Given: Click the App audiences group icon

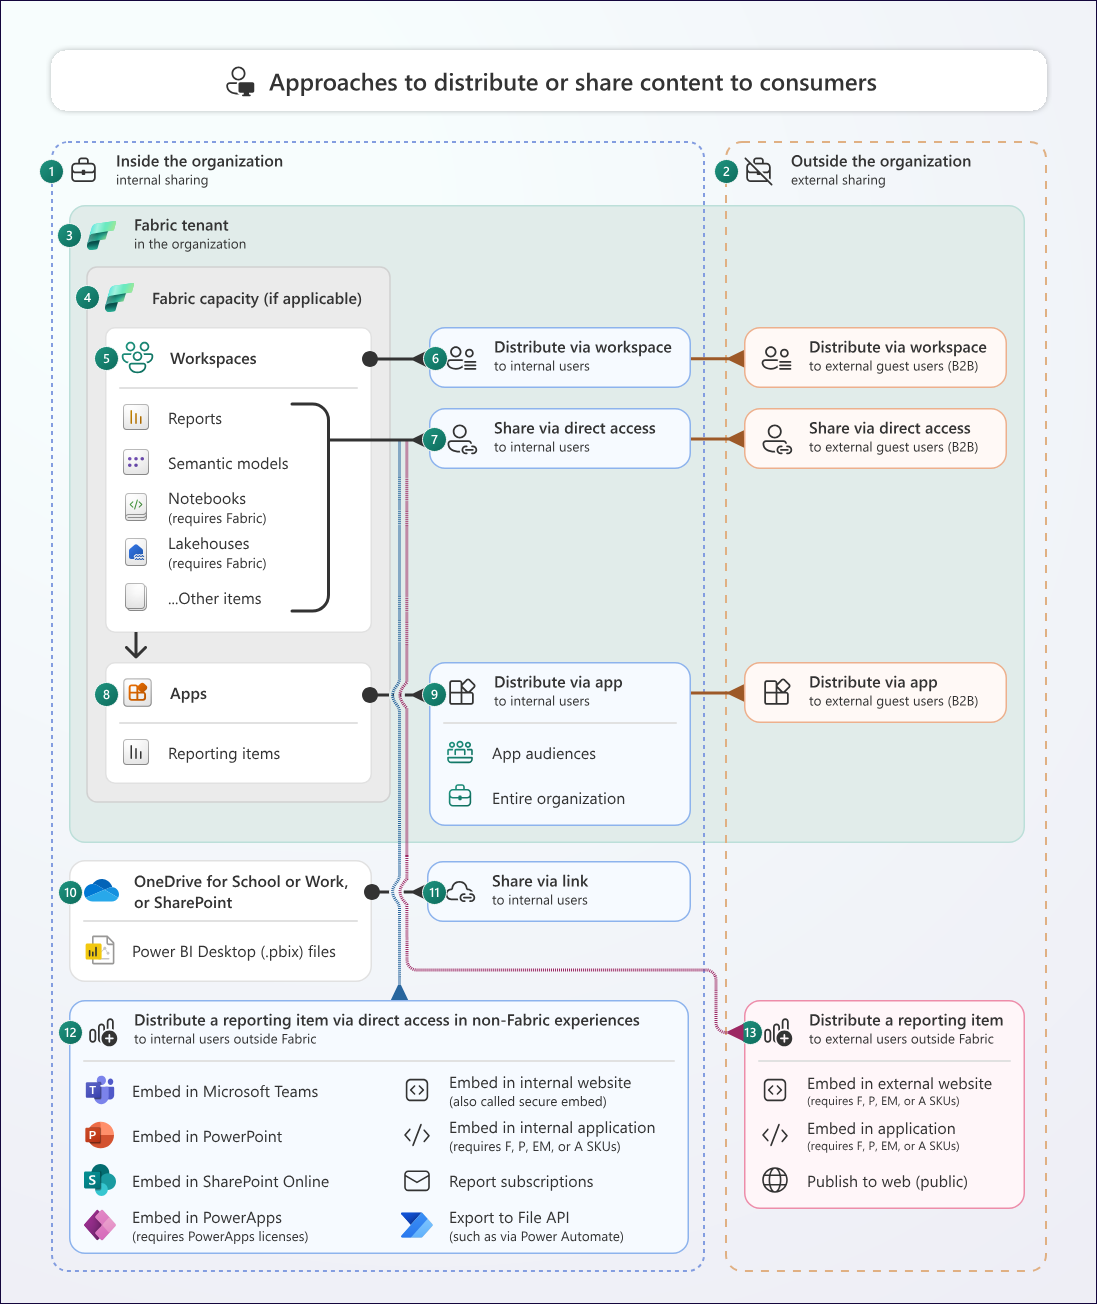Looking at the screenshot, I should coord(460,752).
